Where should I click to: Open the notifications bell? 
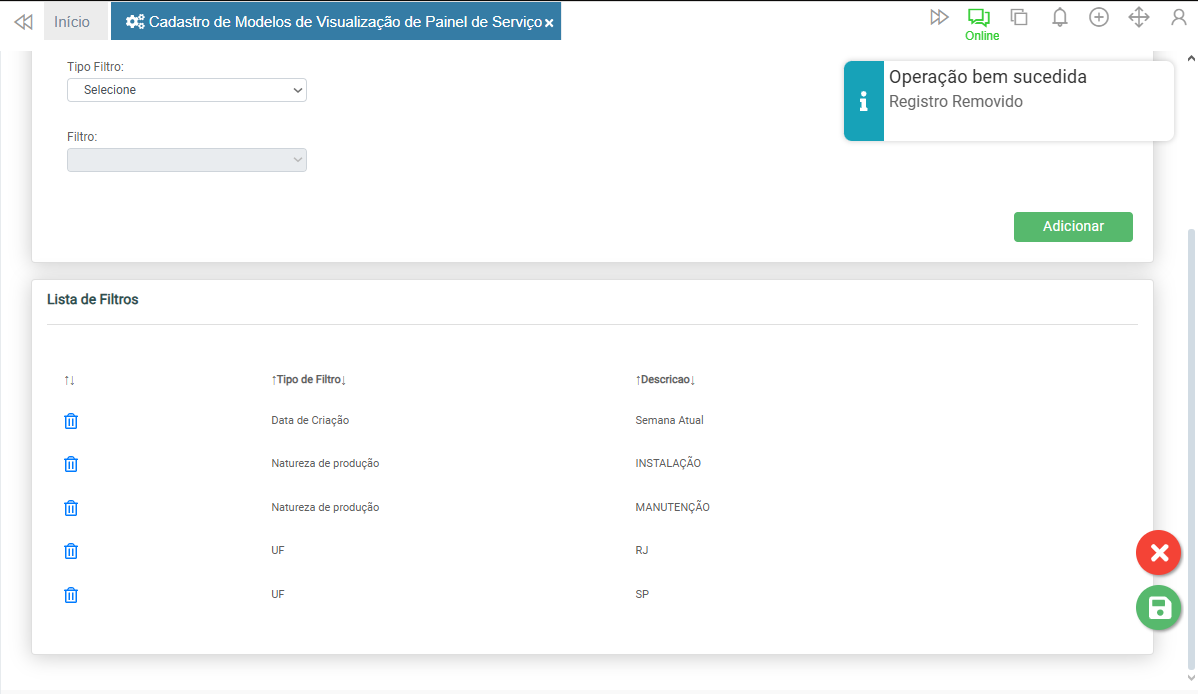click(1059, 18)
